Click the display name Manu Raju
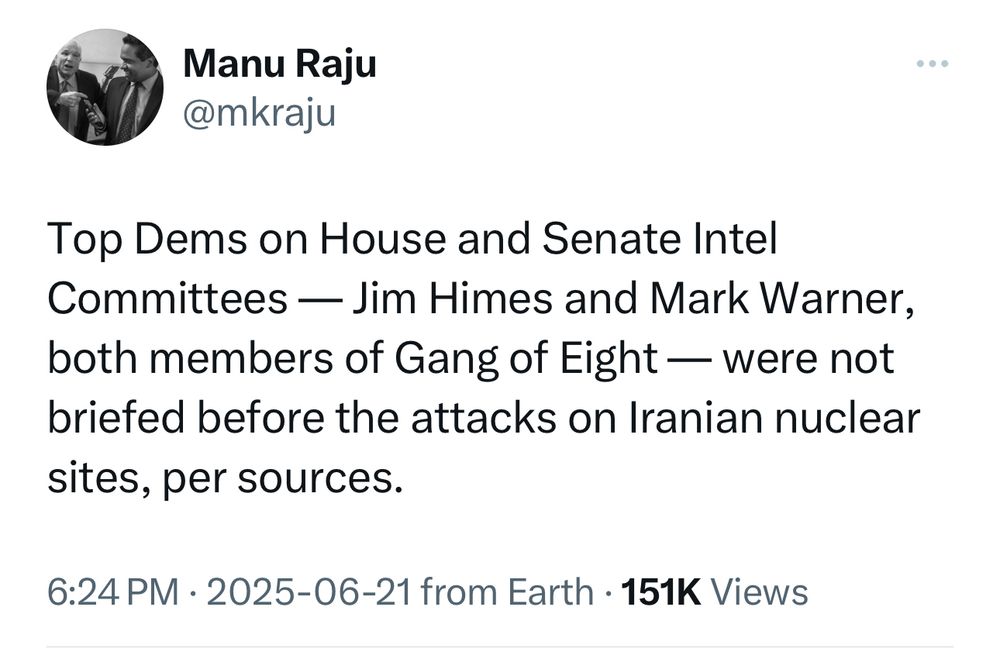 click(279, 64)
